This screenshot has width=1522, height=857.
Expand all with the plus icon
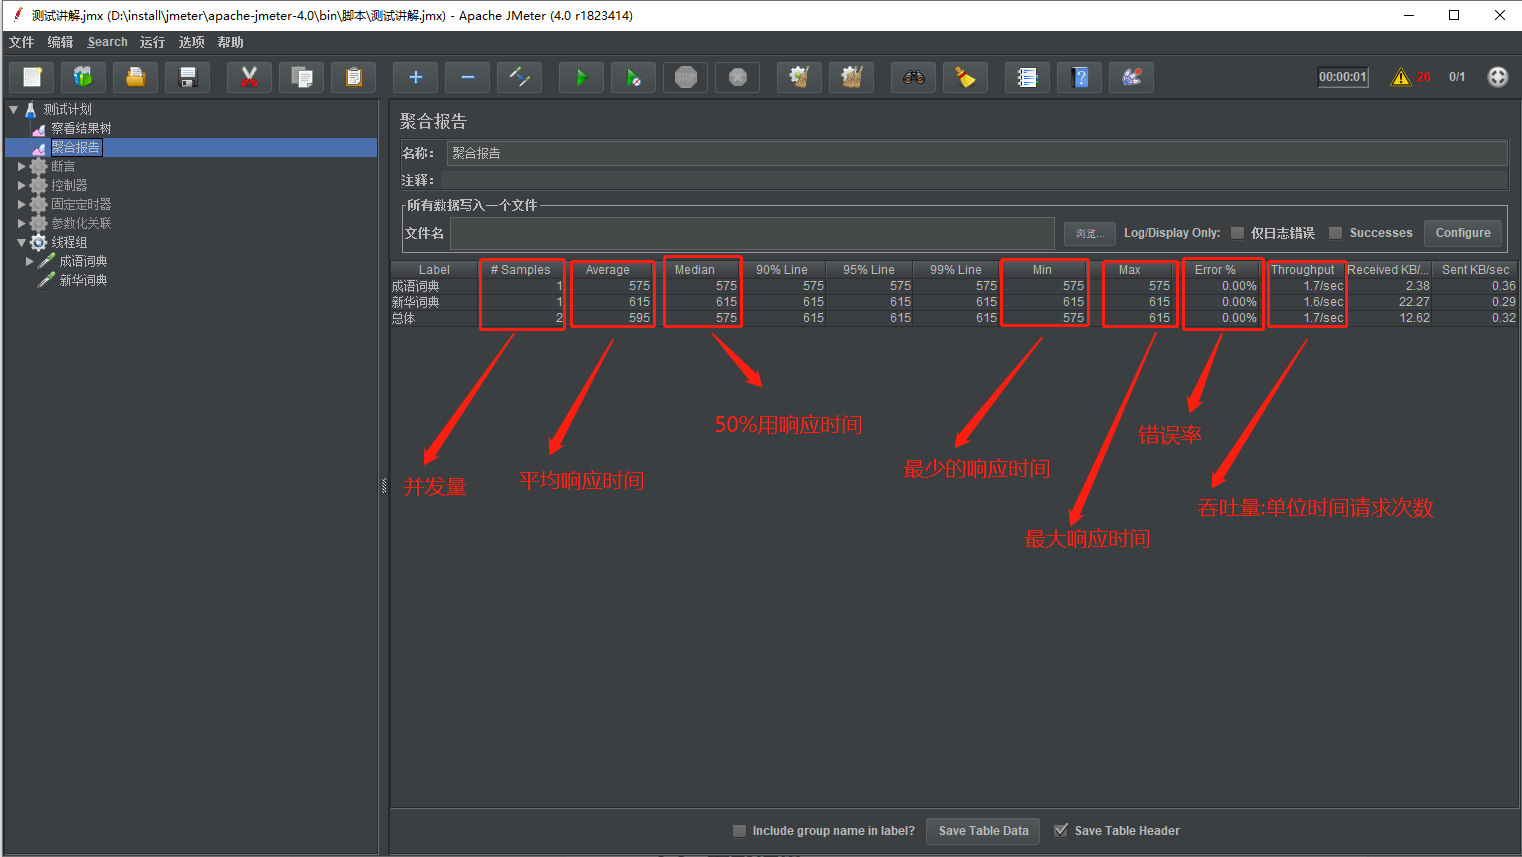[416, 77]
